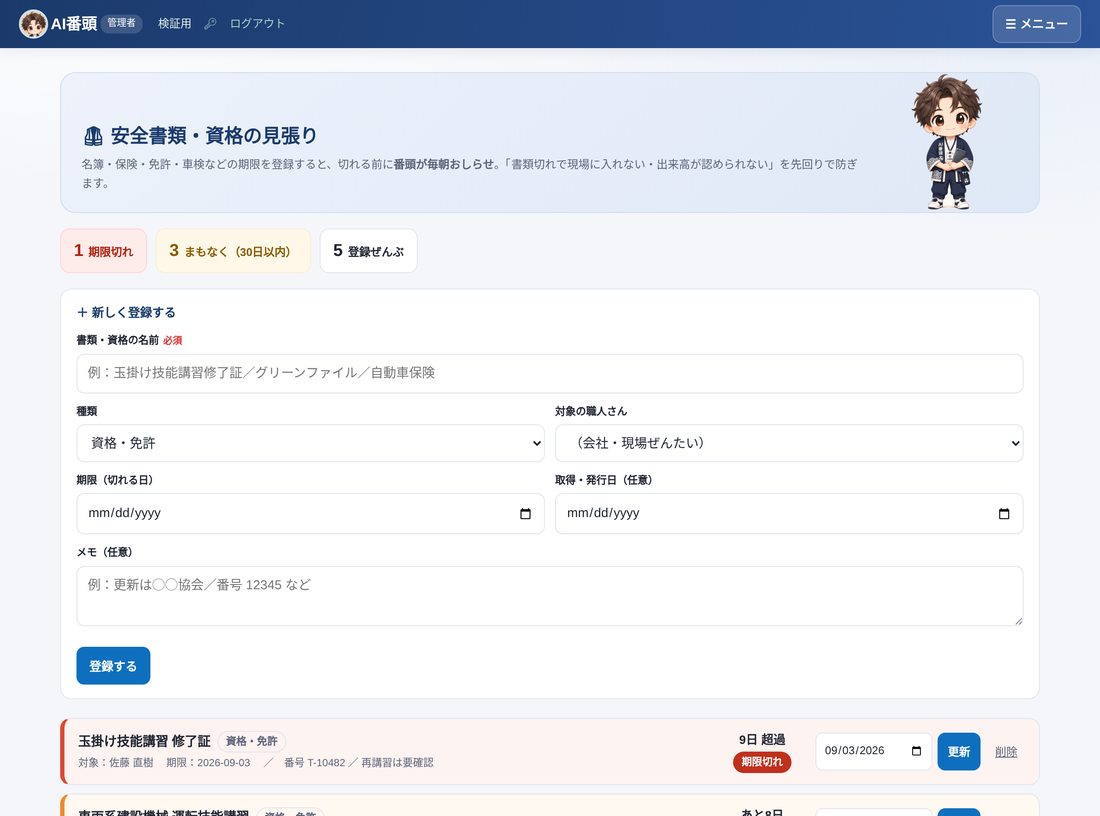Screen dimensions: 1100x816
Task: Open the メニュー hamburger button
Action: [1036, 24]
